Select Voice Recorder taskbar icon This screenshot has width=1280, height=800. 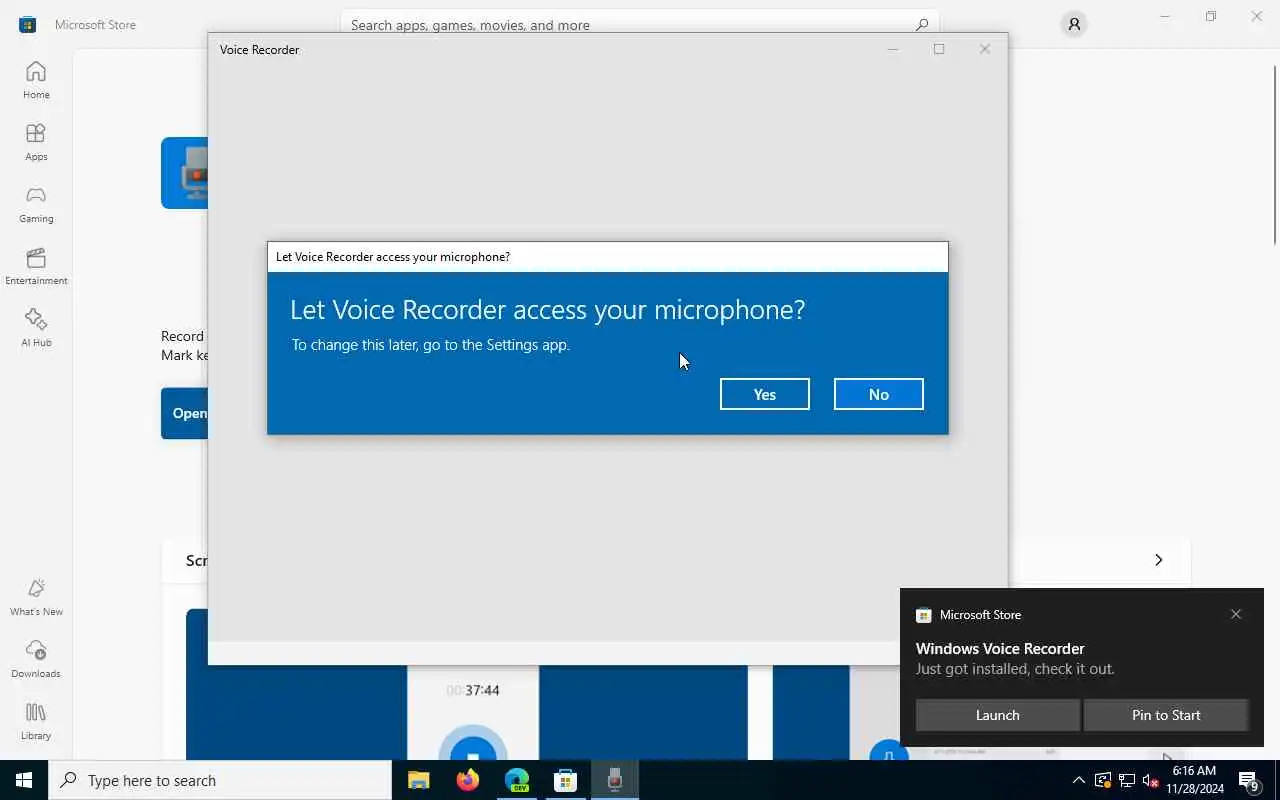[615, 780]
